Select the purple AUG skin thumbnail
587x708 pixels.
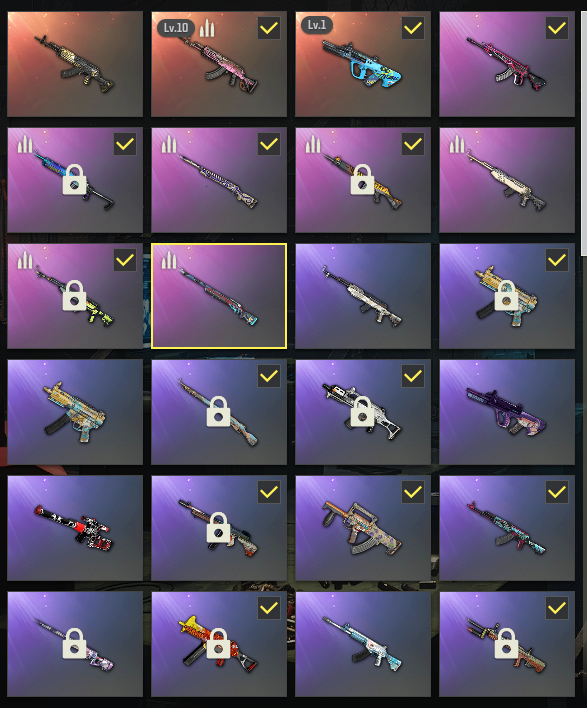point(507,412)
